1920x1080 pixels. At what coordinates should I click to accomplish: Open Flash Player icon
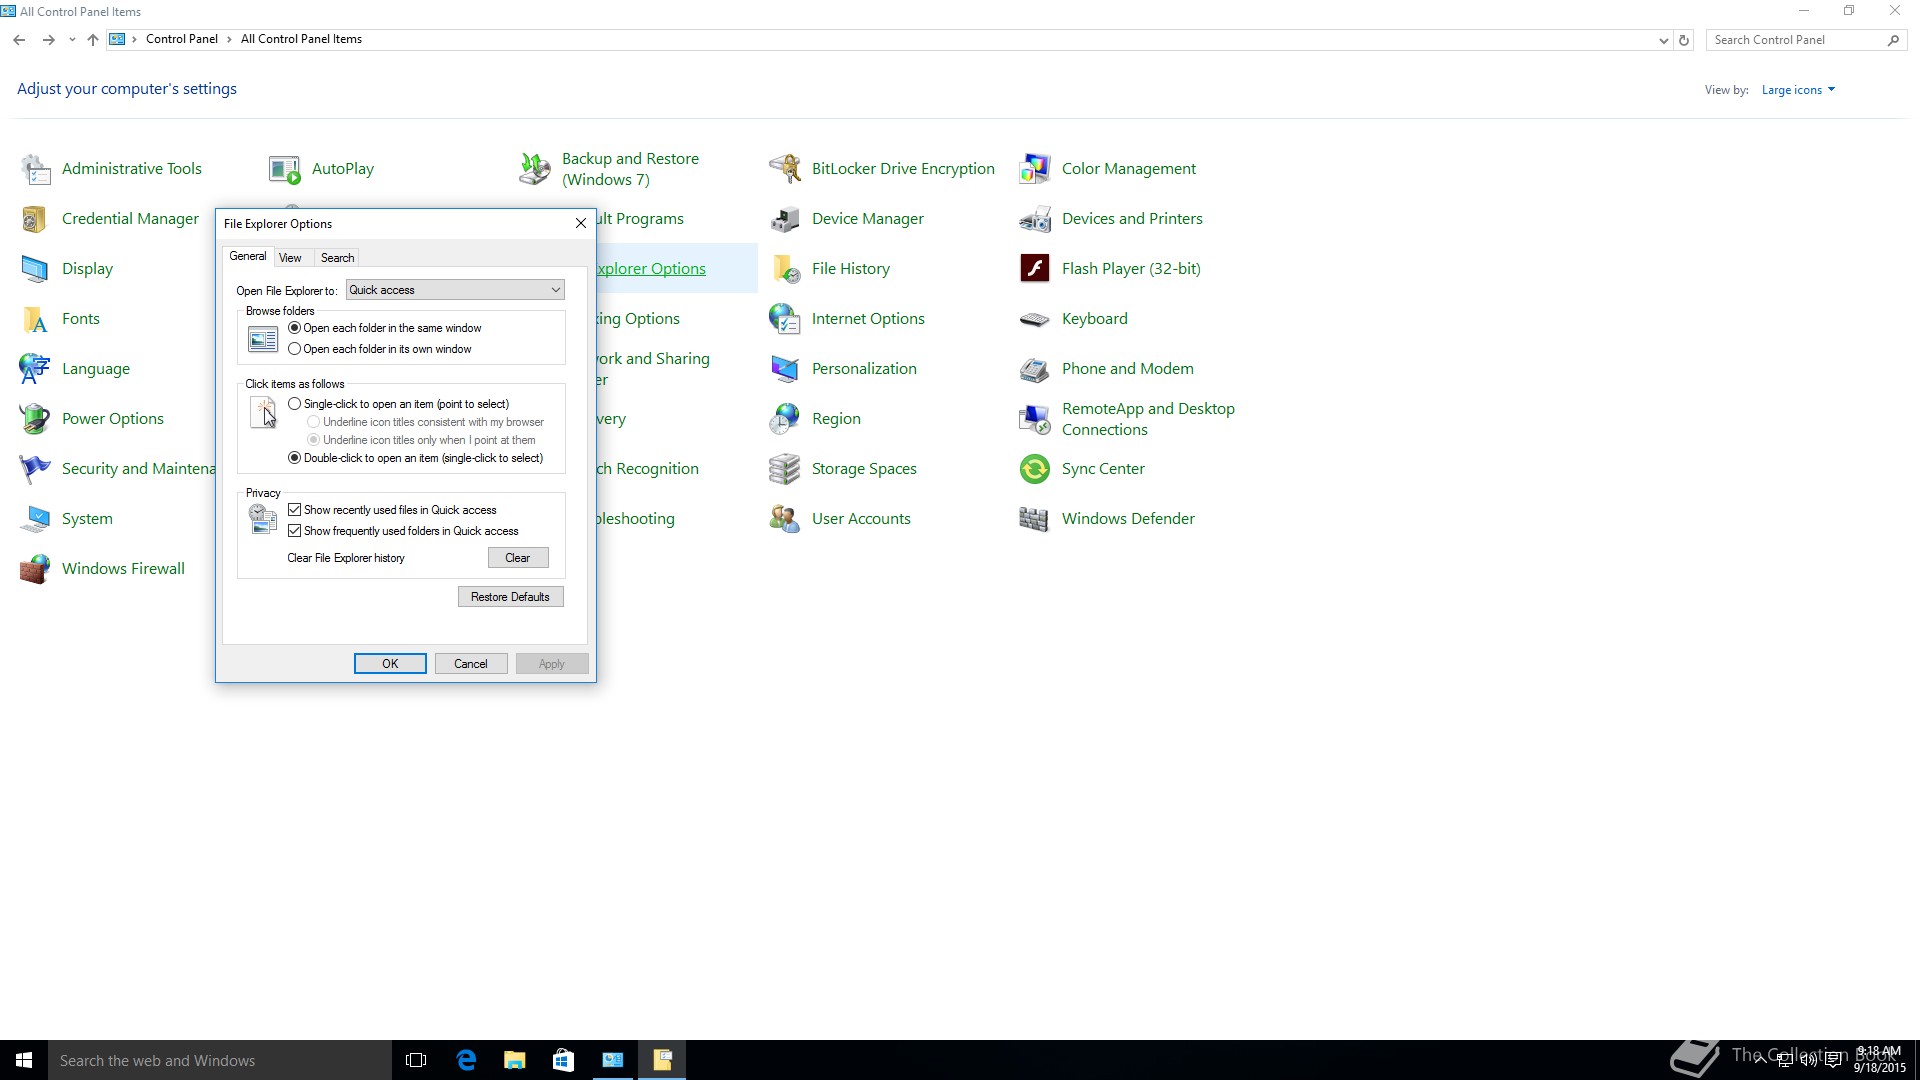coord(1035,269)
